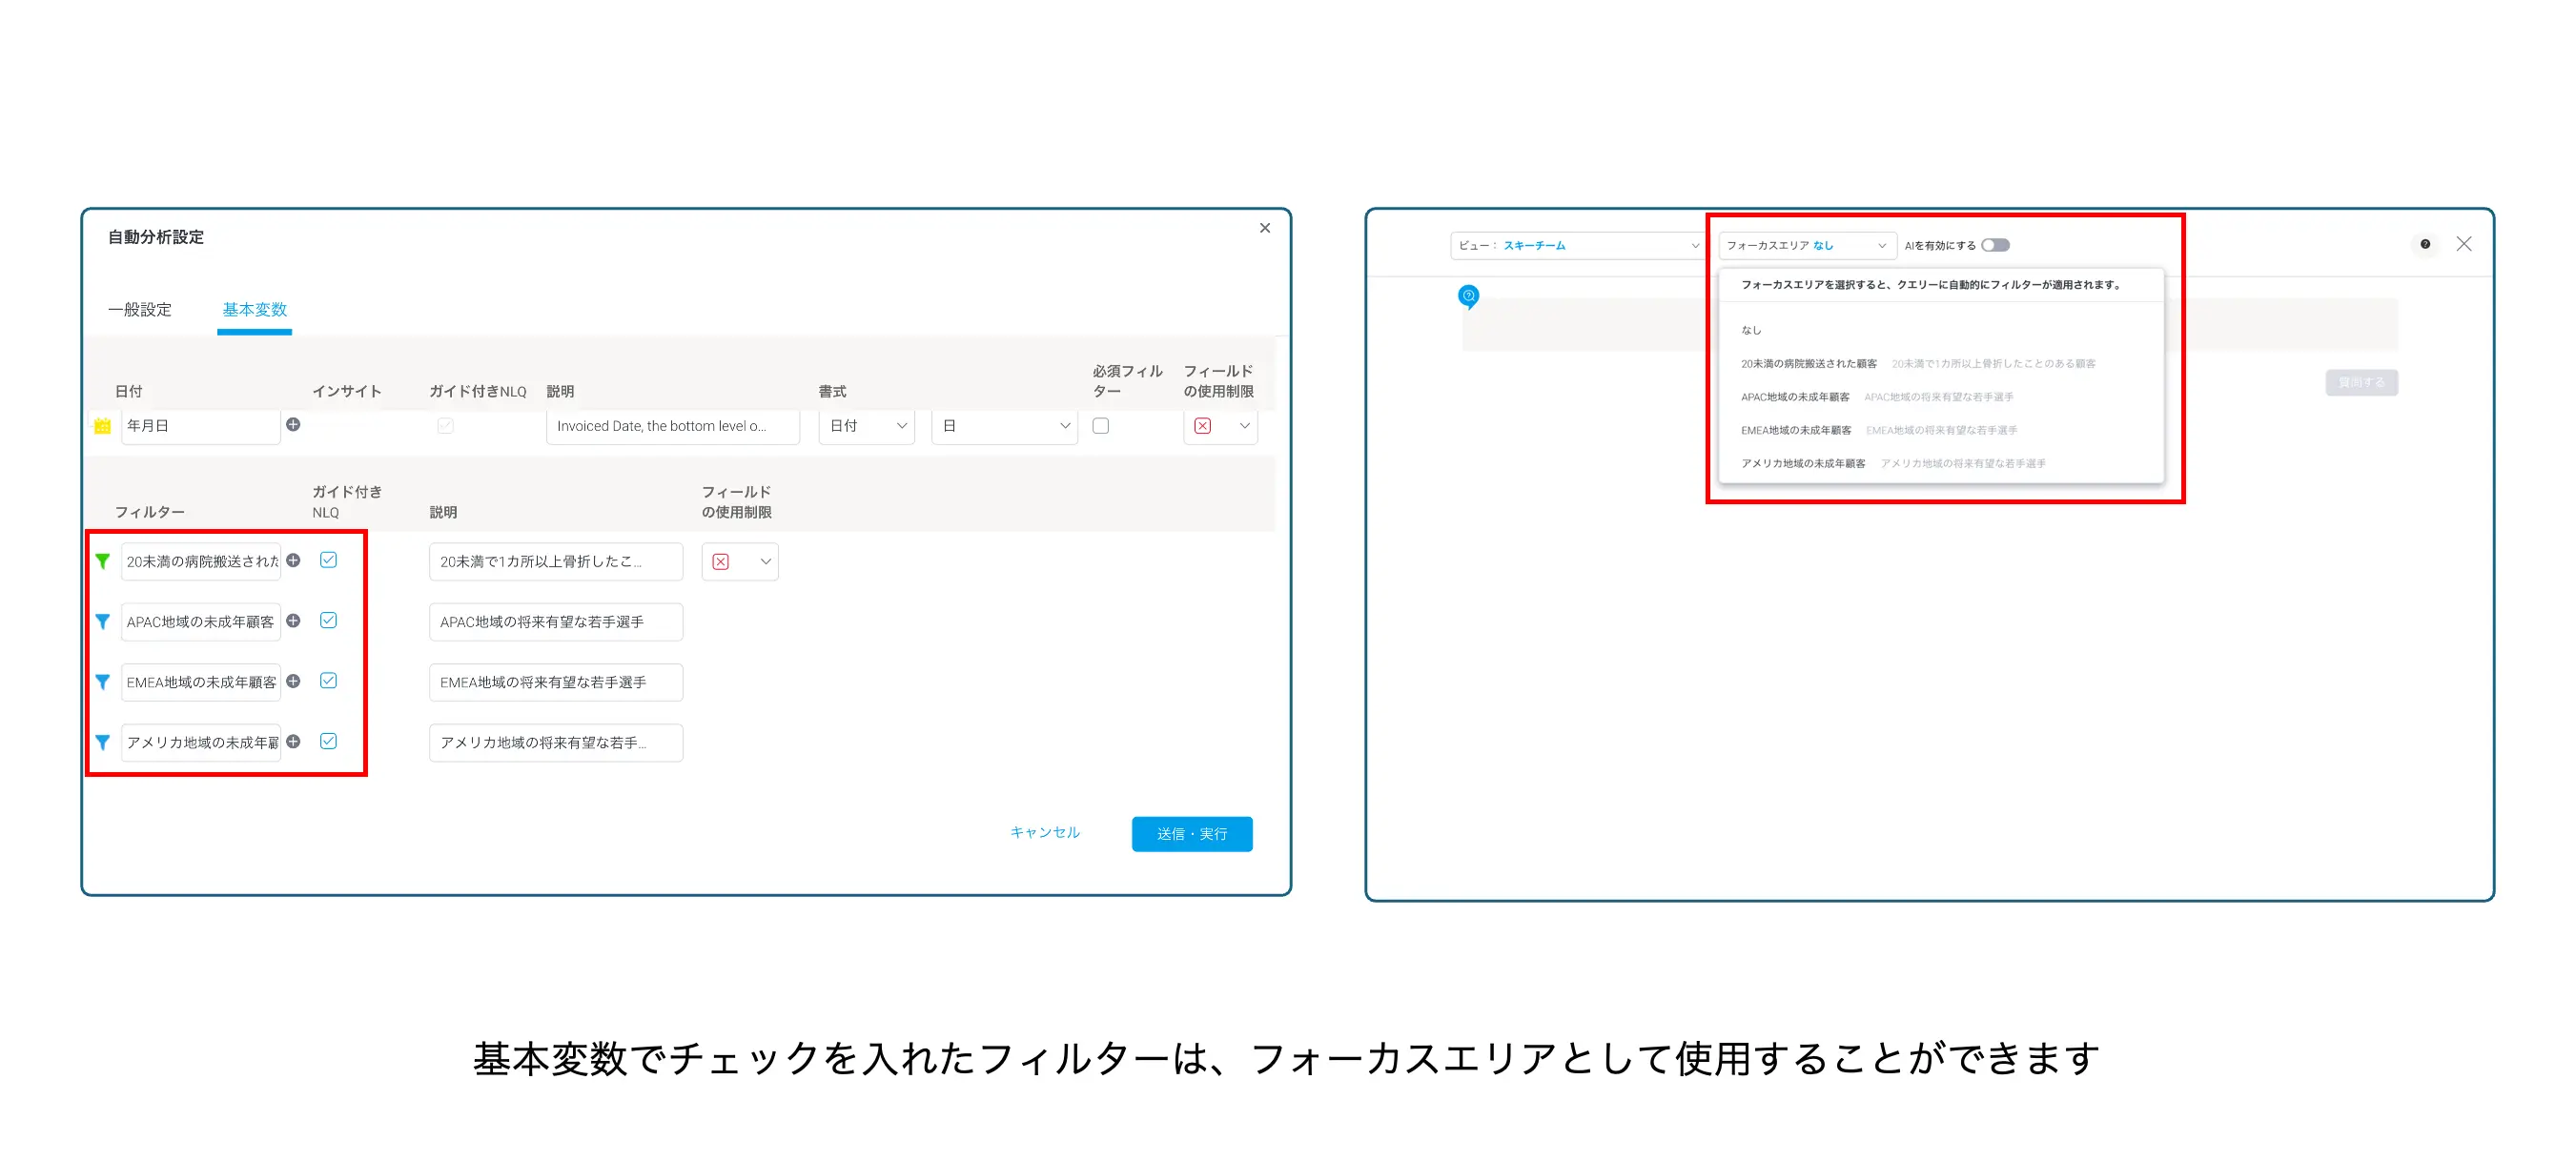
Task: Open the 書式 日付 dropdown
Action: (x=866, y=426)
